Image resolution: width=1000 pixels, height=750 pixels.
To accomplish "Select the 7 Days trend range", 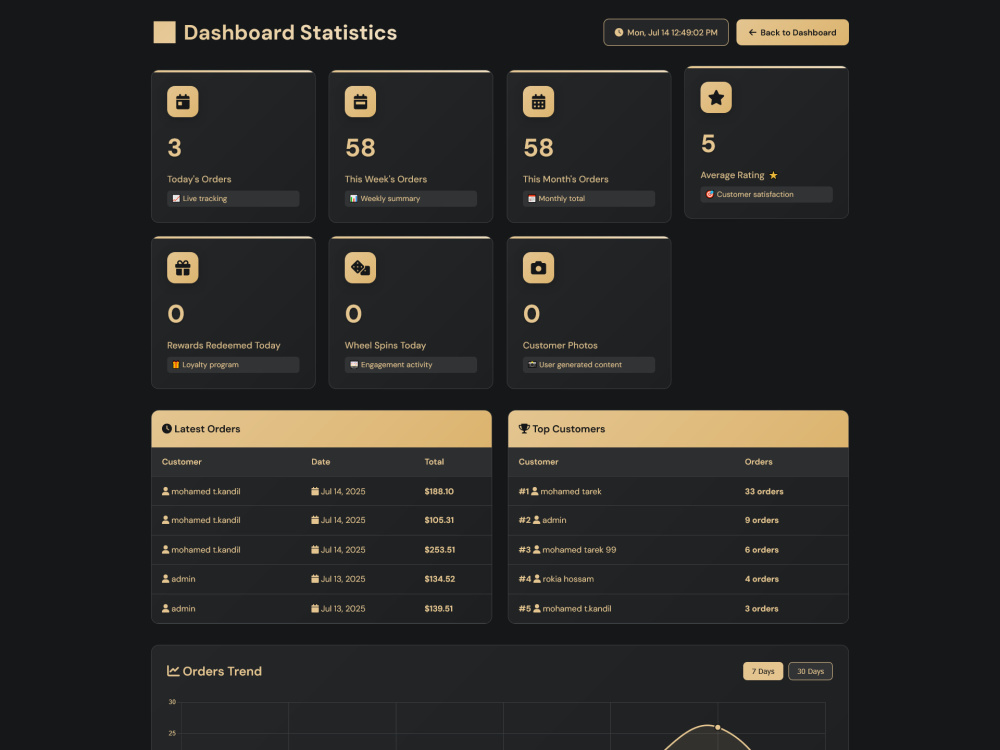I will point(763,671).
